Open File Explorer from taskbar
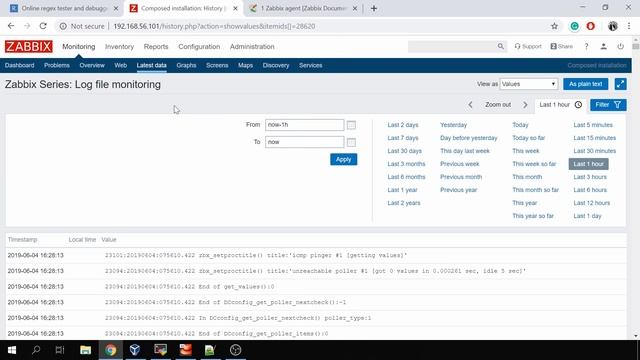The image size is (640, 360). (85, 350)
